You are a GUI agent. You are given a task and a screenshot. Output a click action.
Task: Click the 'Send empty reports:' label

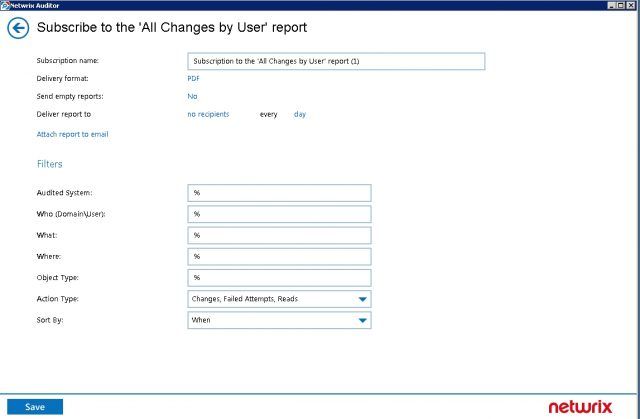70,96
